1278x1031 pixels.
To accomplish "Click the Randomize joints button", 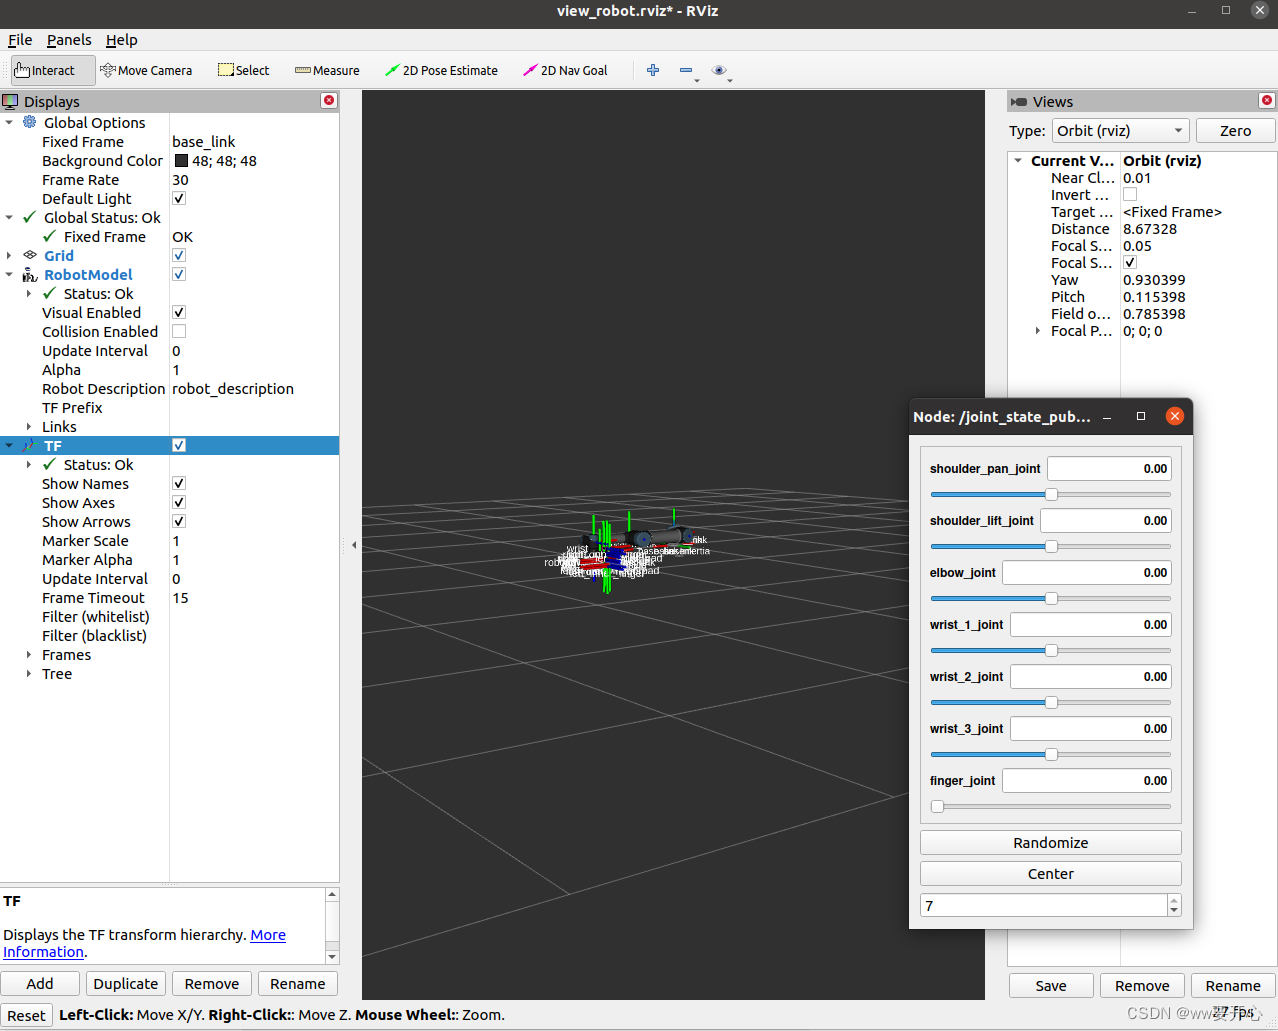I will pos(1050,842).
